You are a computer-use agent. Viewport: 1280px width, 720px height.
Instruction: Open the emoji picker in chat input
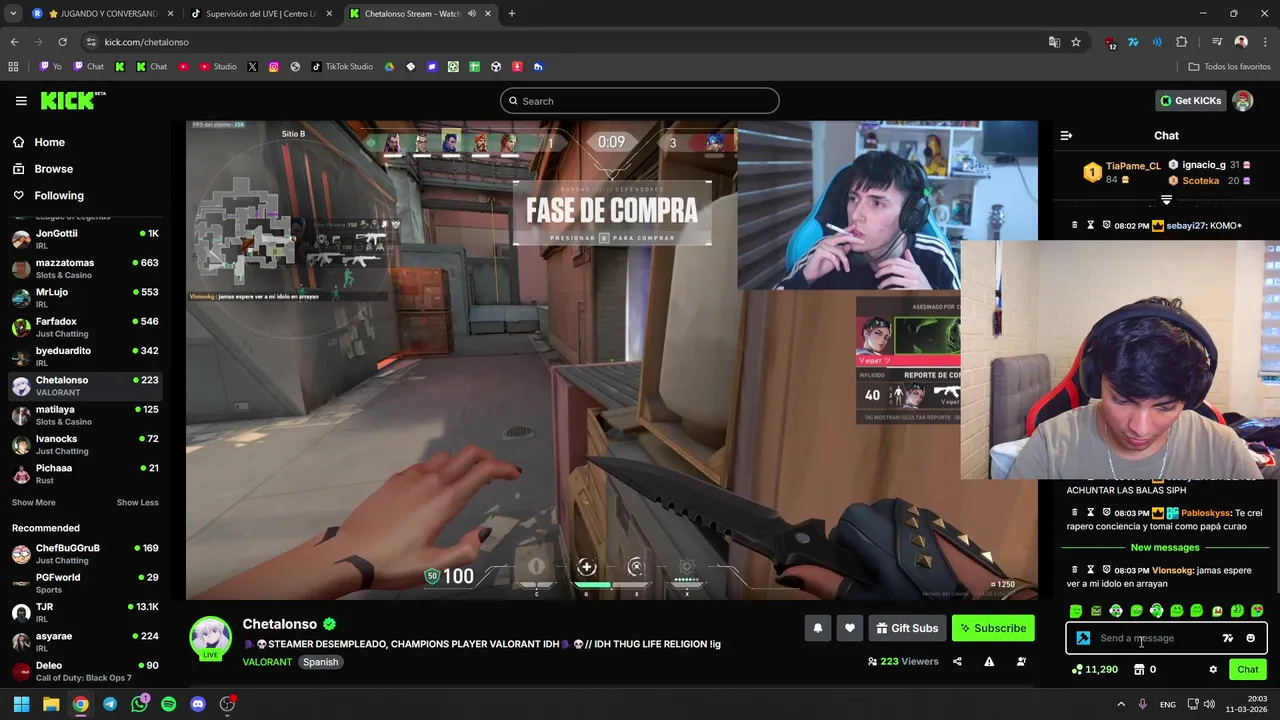pyautogui.click(x=1250, y=638)
